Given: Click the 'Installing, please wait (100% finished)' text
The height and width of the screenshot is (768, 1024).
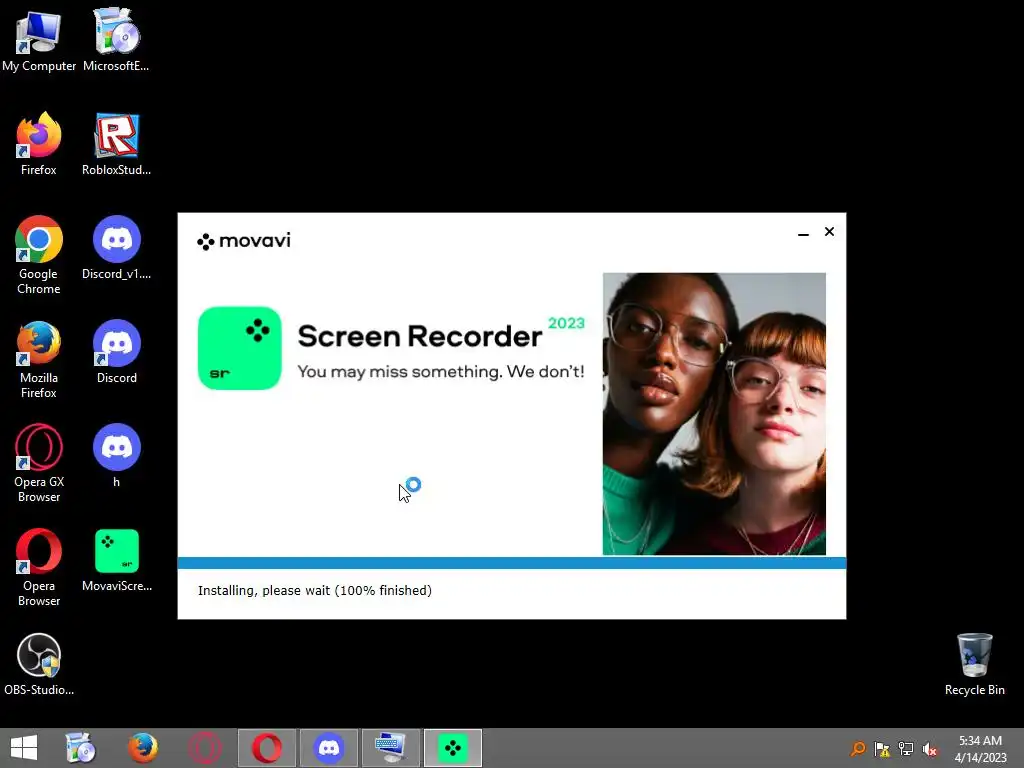Looking at the screenshot, I should tap(315, 590).
